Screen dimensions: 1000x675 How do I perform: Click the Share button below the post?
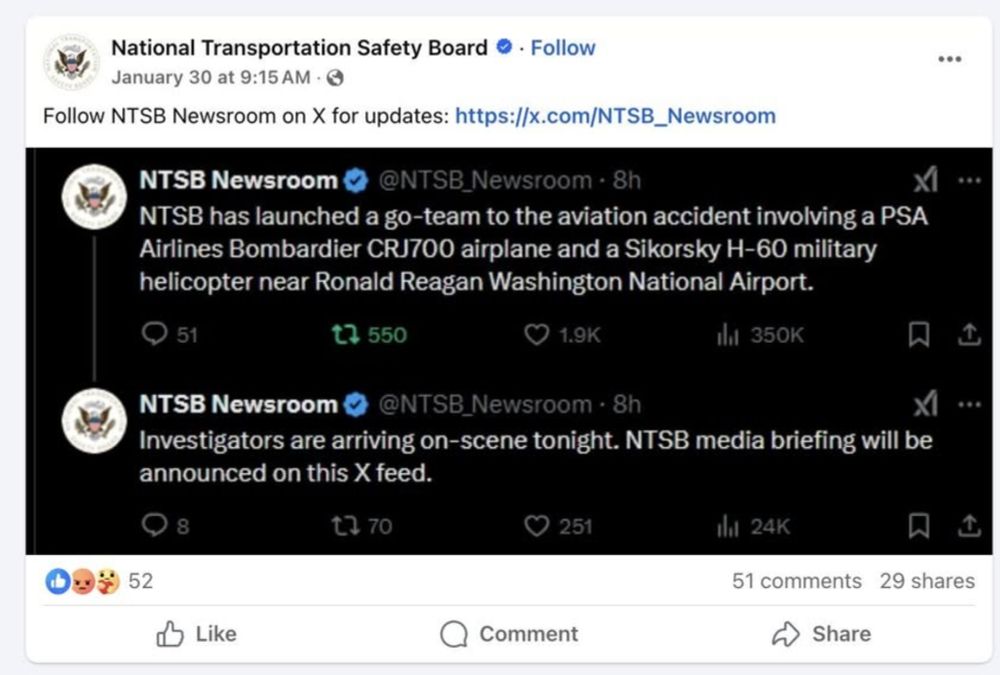click(821, 633)
